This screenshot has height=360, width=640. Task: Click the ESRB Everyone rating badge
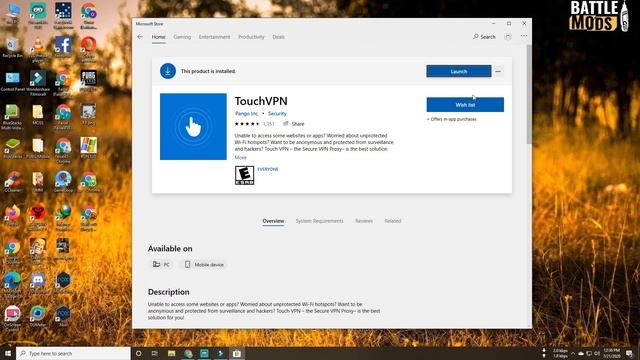[x=244, y=175]
